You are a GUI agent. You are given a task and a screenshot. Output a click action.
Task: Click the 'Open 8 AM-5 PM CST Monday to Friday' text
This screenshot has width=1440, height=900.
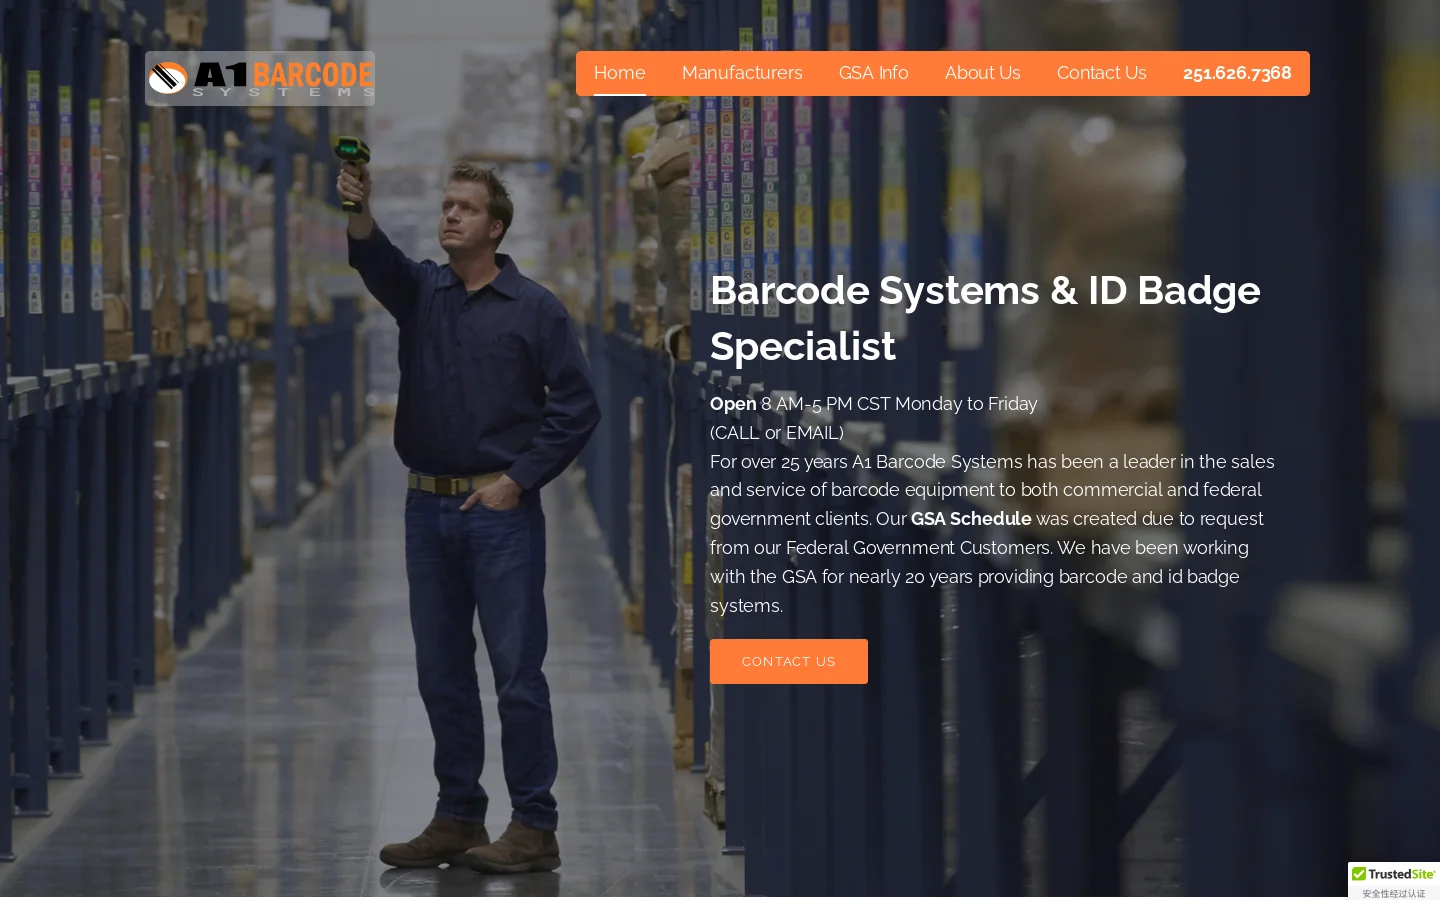coord(874,404)
